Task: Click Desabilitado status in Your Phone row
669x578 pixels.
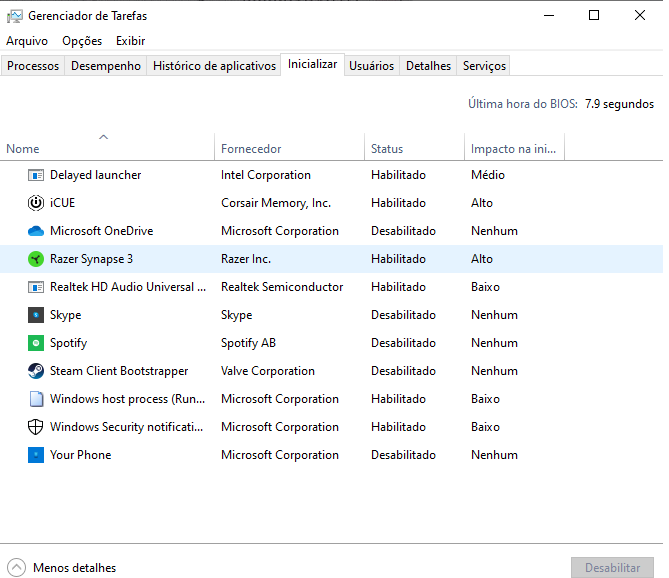Action: click(403, 455)
